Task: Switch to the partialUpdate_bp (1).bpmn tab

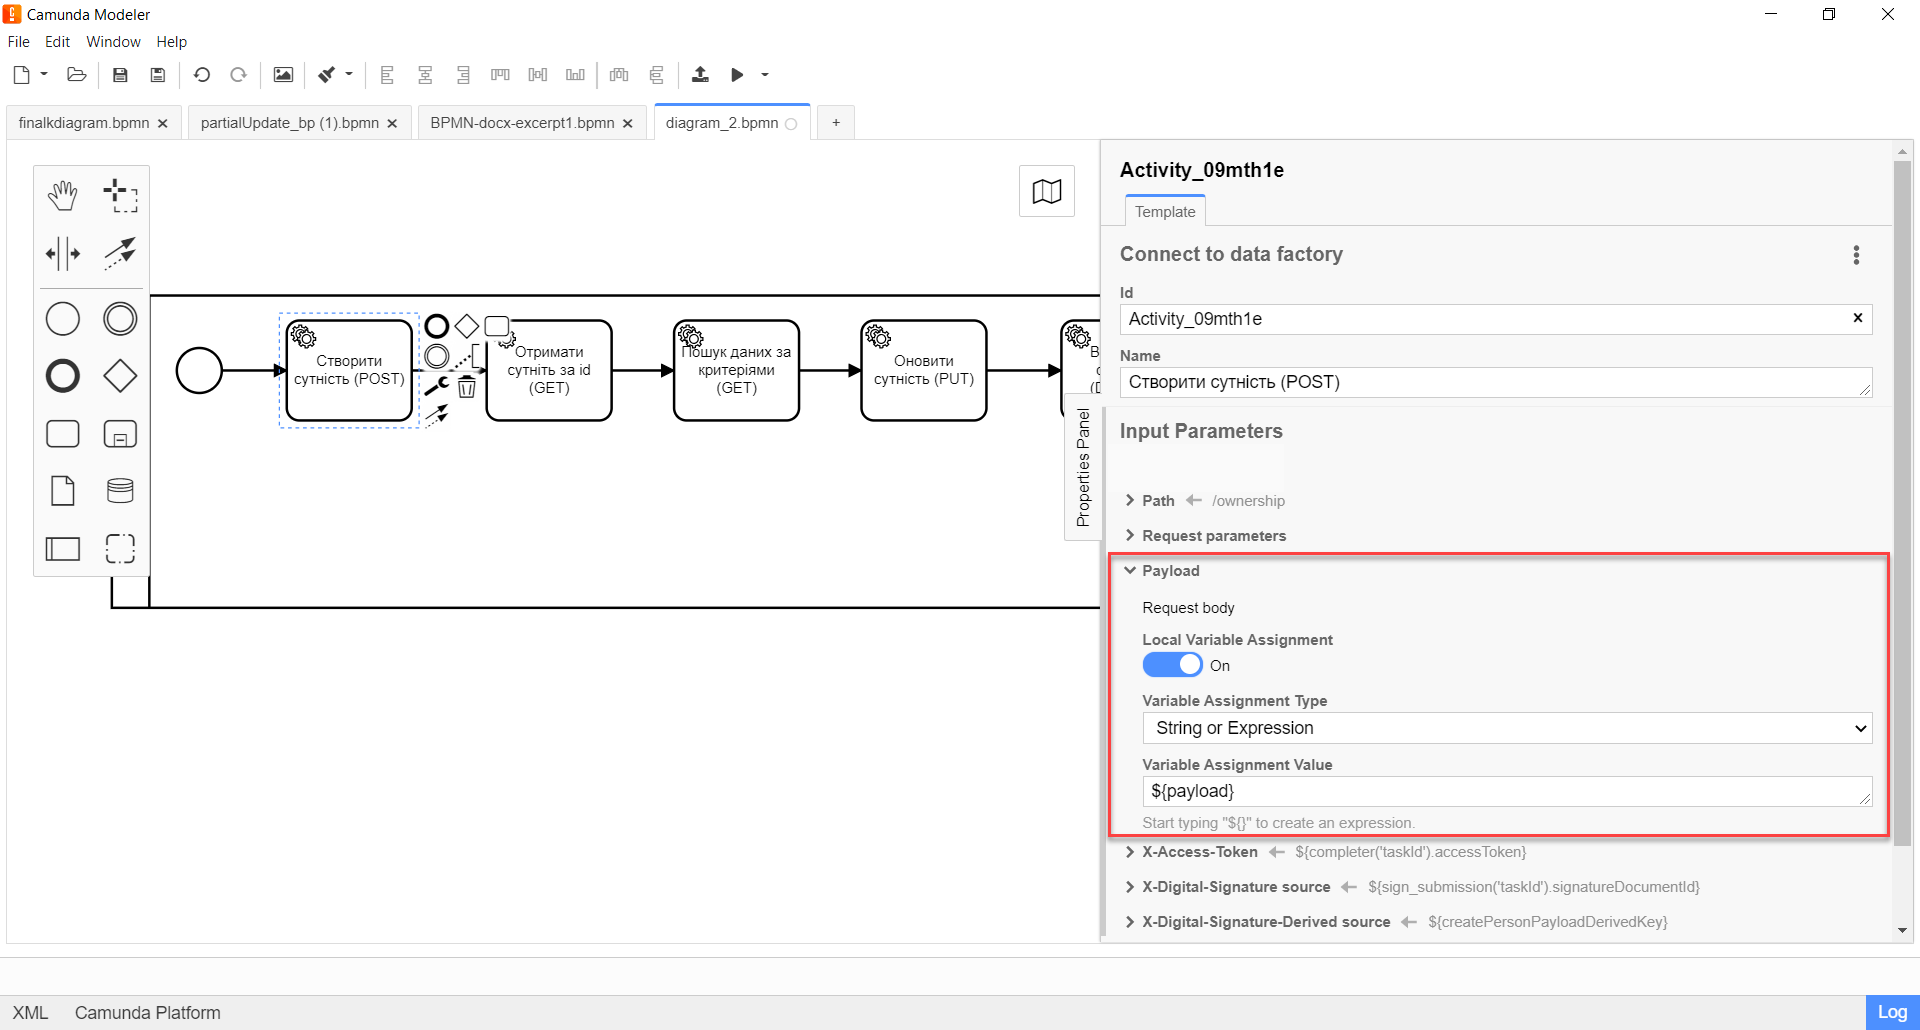Action: click(x=290, y=123)
